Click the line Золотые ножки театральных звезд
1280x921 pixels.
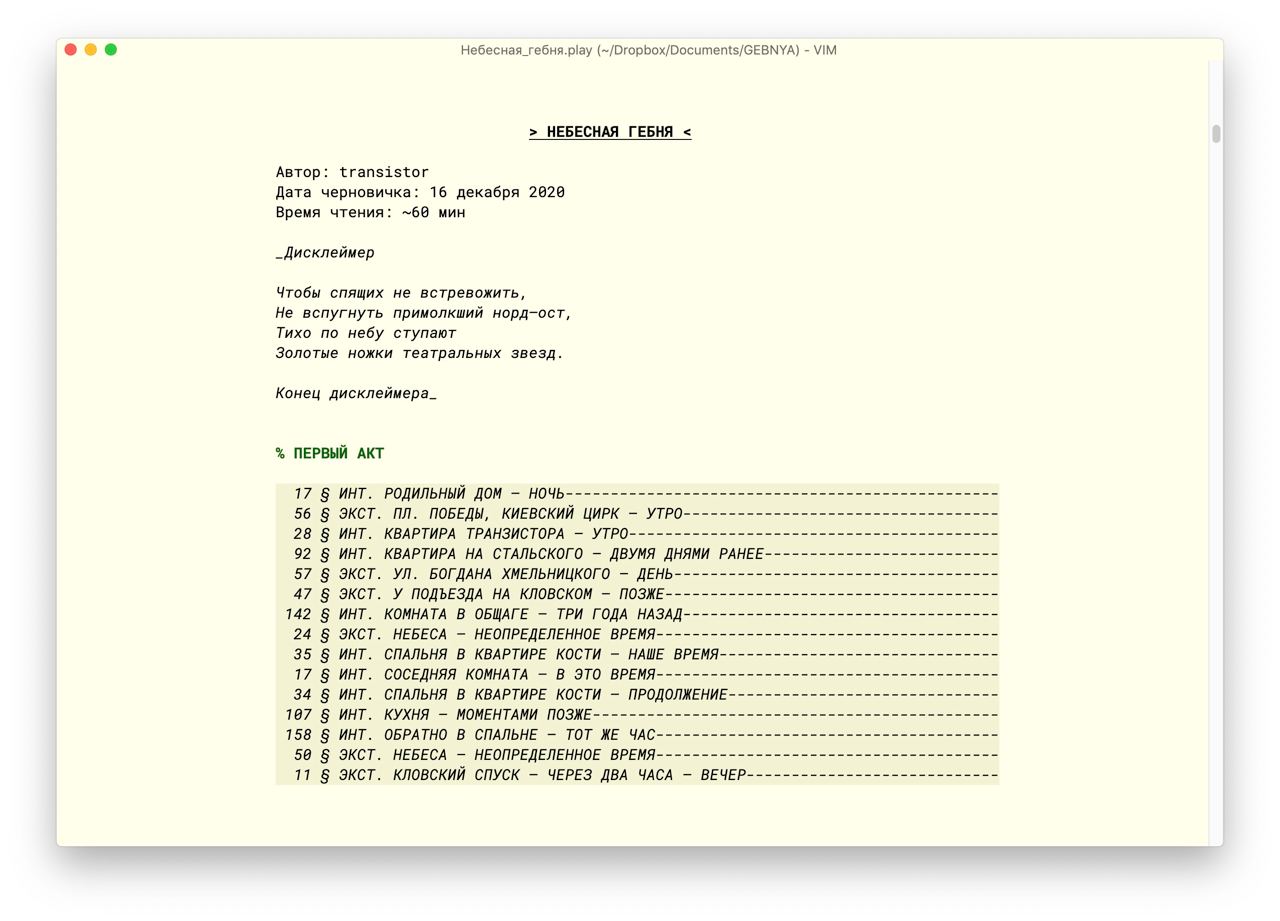point(420,353)
